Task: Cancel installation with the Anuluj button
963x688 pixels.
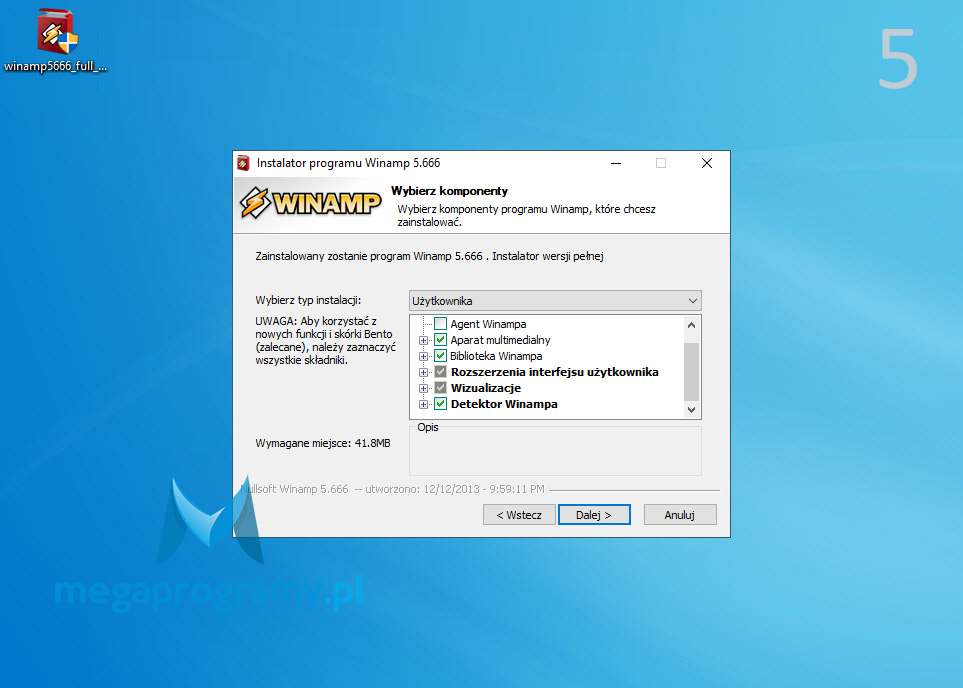Action: [680, 515]
